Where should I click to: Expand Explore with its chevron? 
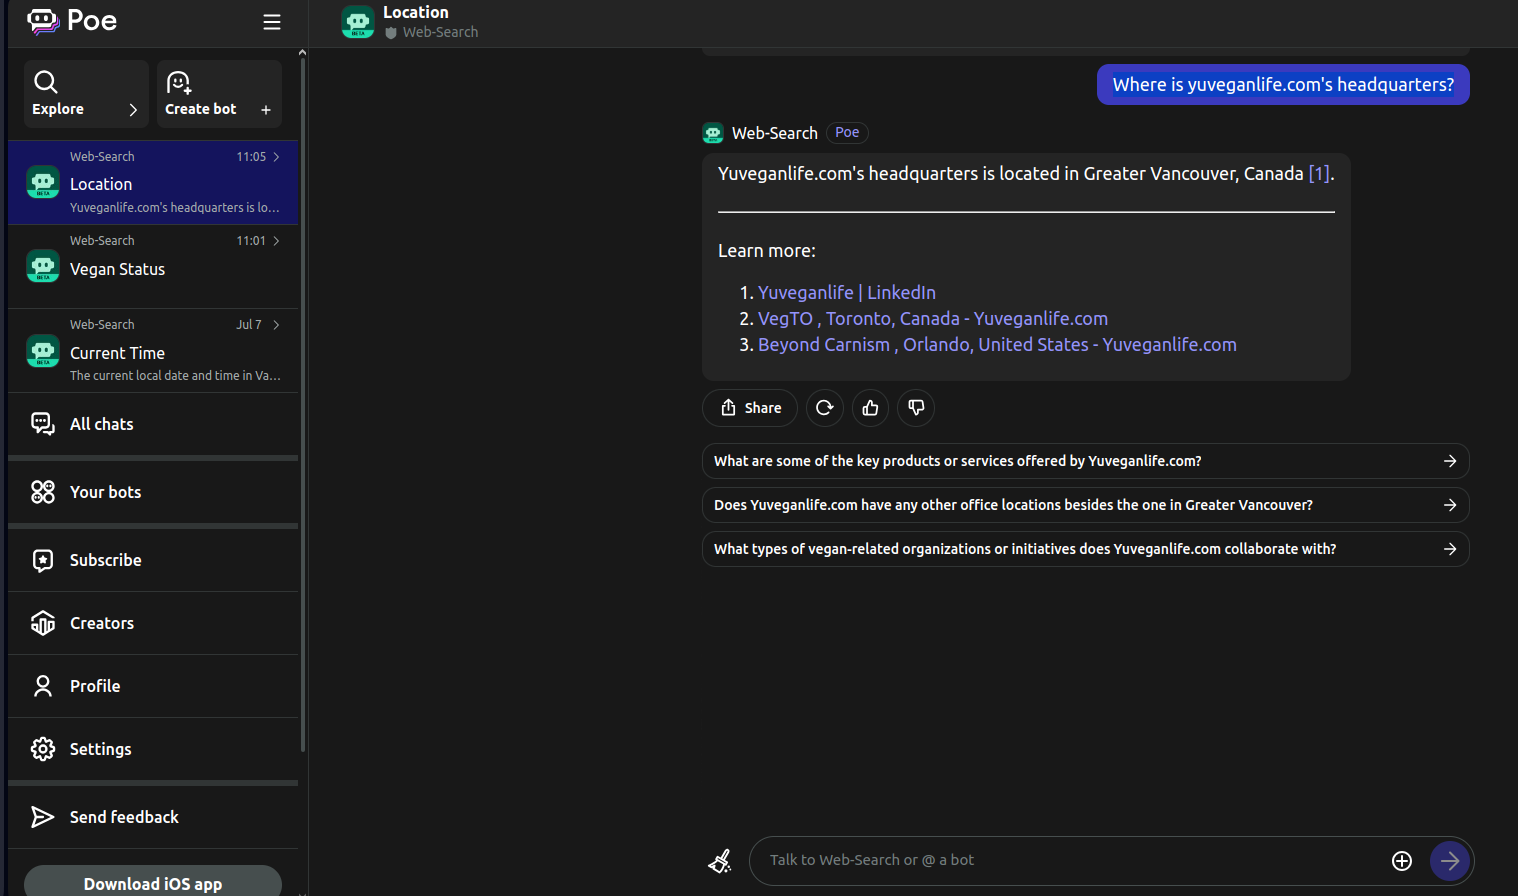pos(133,110)
